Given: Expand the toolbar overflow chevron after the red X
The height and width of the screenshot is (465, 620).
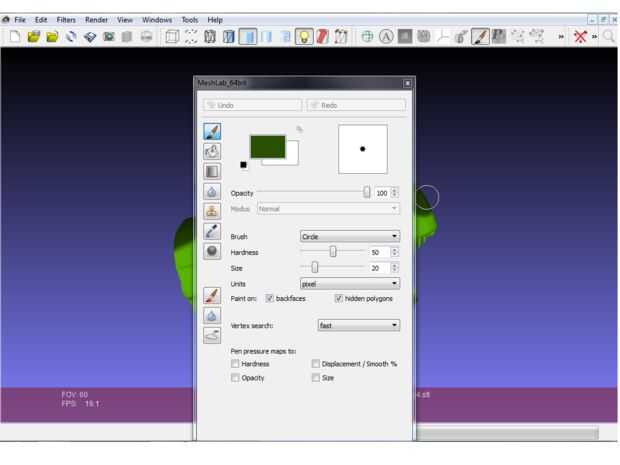Looking at the screenshot, I should pyautogui.click(x=594, y=37).
